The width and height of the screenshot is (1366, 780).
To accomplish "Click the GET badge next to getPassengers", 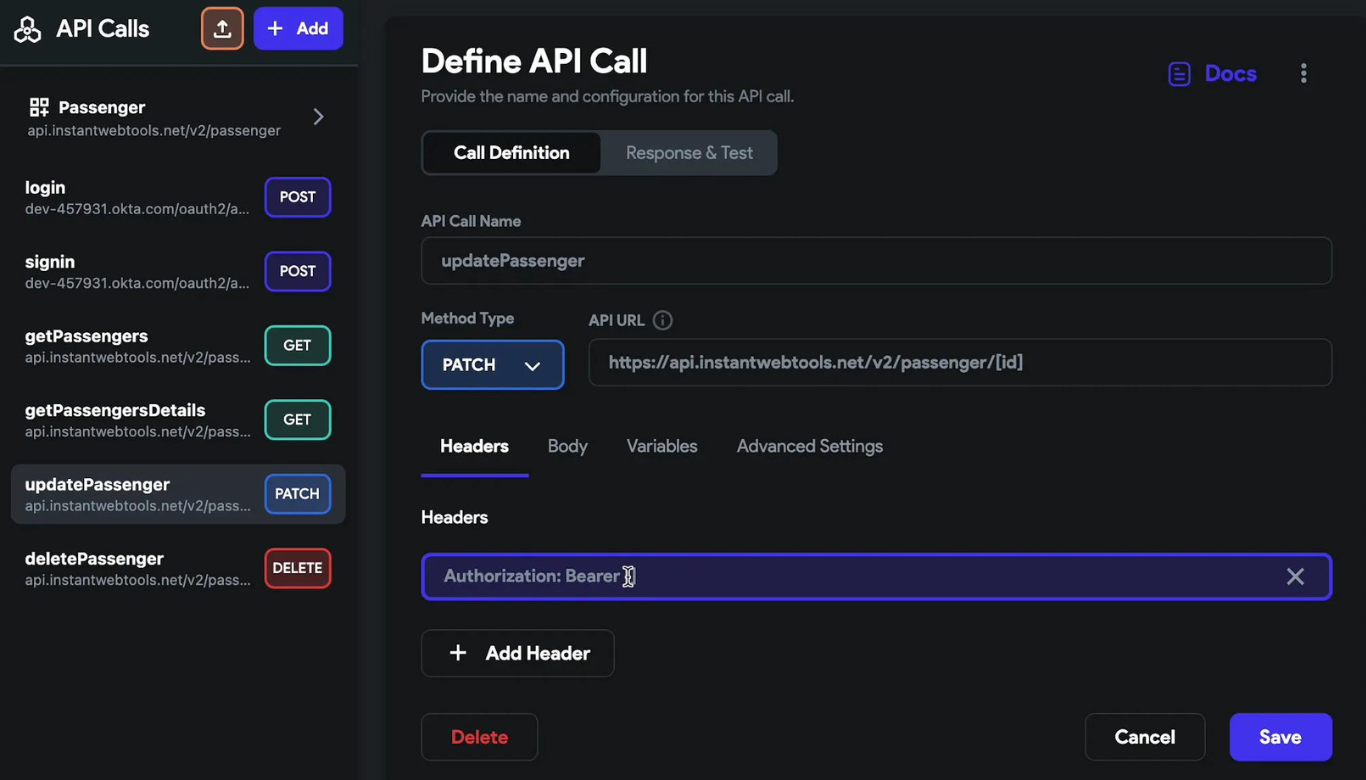I will pyautogui.click(x=297, y=345).
